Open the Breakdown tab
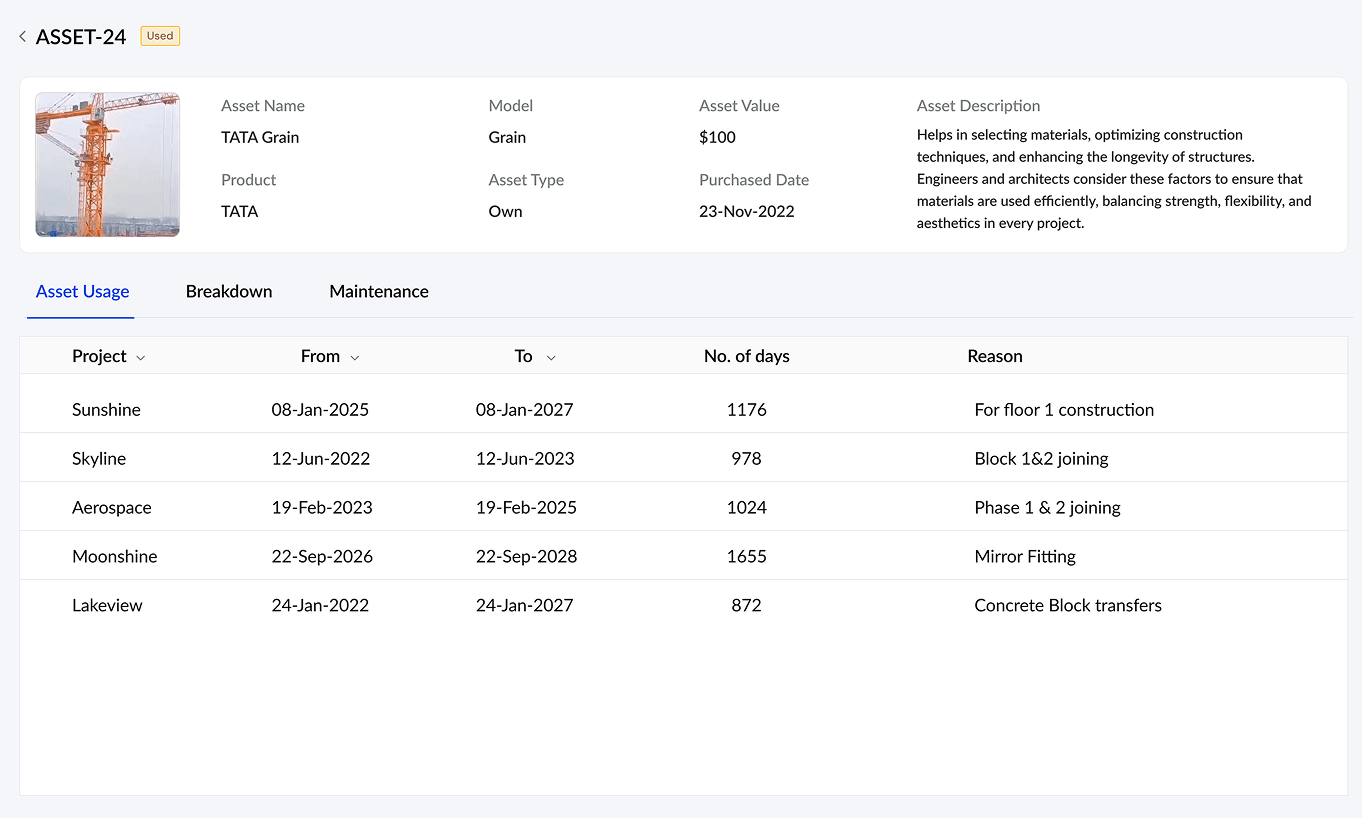The width and height of the screenshot is (1362, 818). (229, 292)
